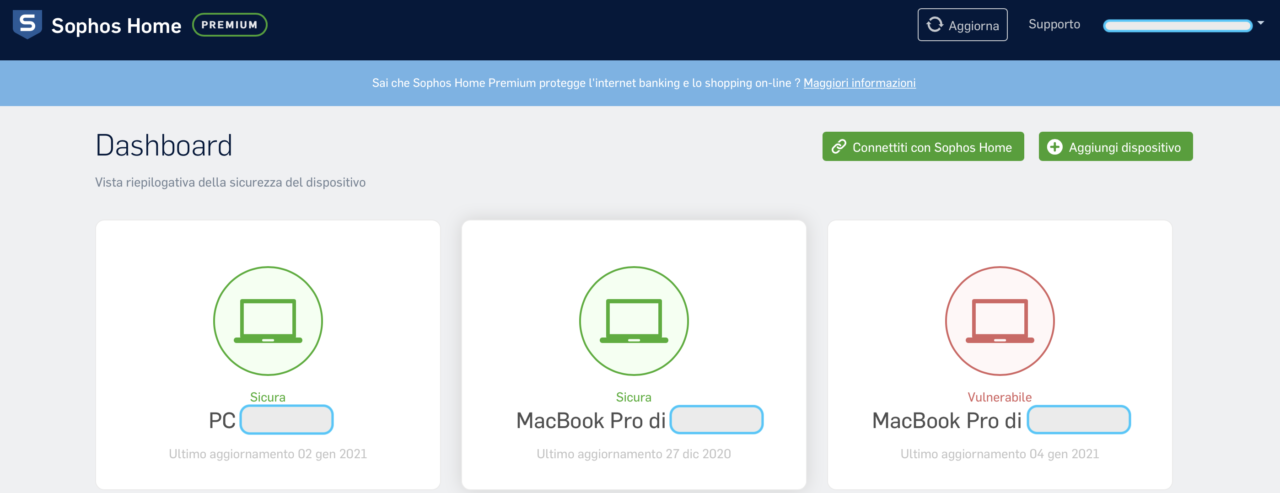Click the PREMIUM badge
The image size is (1280, 493).
(x=229, y=24)
